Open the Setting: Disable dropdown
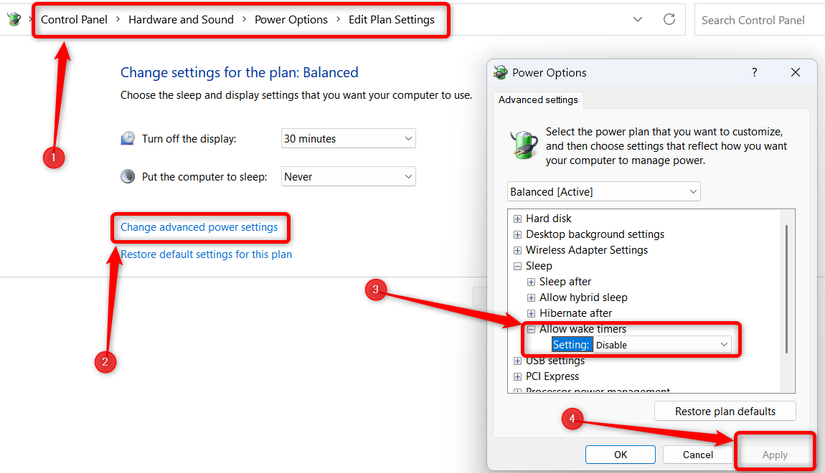Viewport: 825px width, 473px height. pyautogui.click(x=662, y=345)
